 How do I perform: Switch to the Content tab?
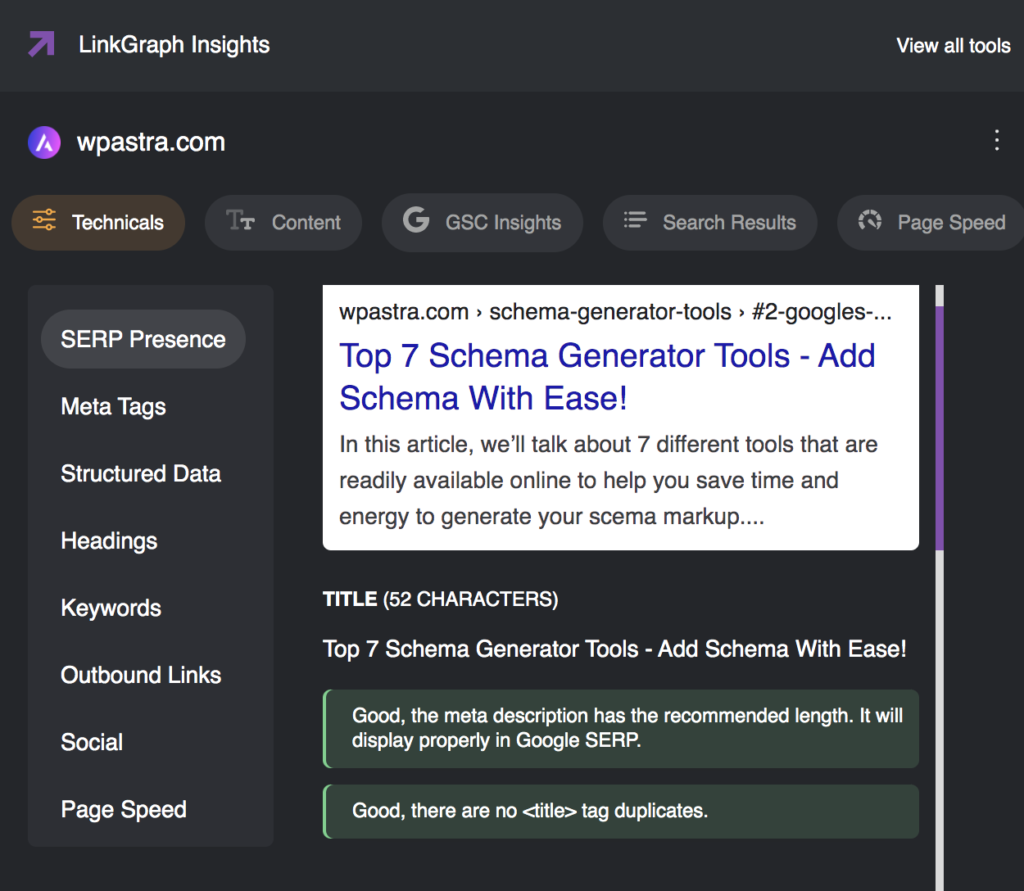pos(283,222)
